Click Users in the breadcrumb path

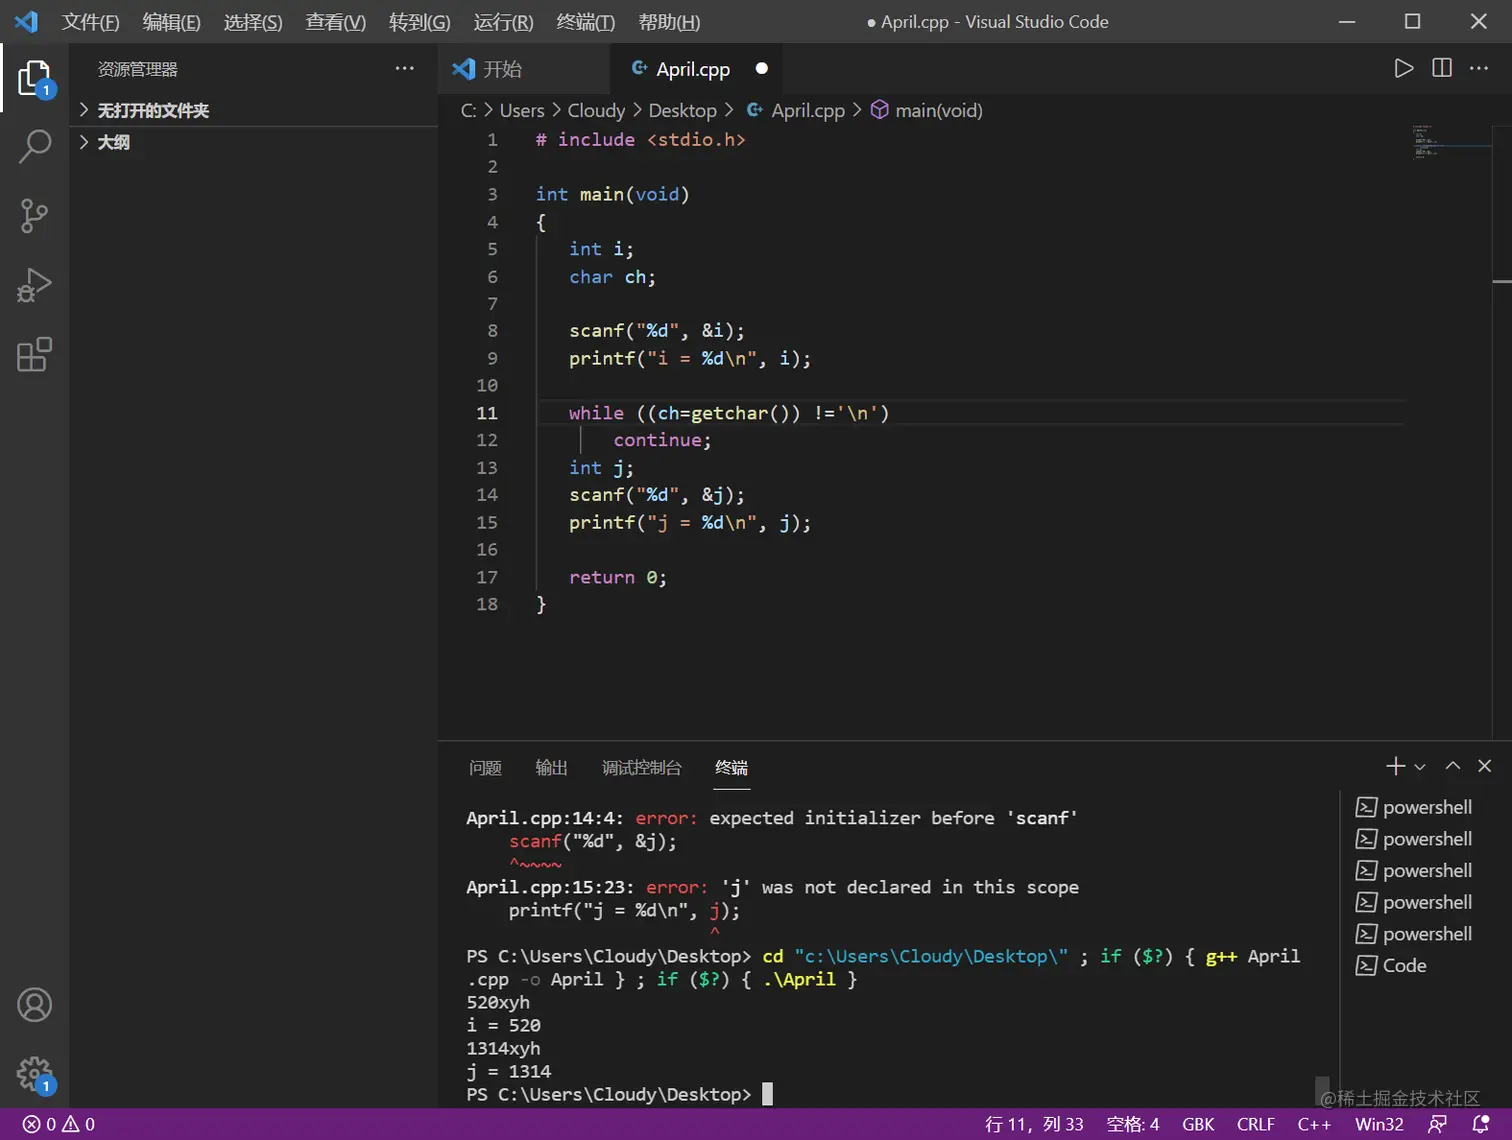tap(522, 110)
